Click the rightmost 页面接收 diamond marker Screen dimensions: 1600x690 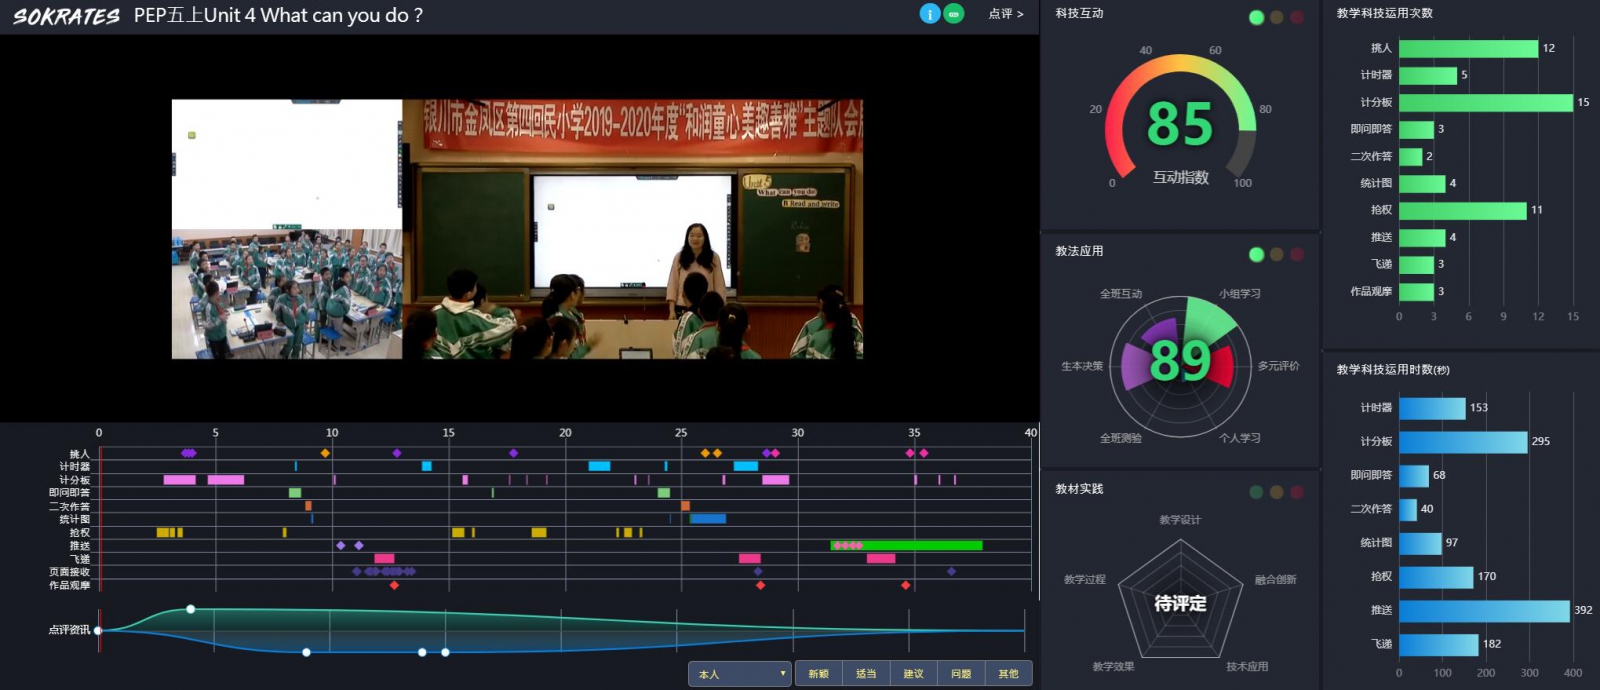point(951,571)
